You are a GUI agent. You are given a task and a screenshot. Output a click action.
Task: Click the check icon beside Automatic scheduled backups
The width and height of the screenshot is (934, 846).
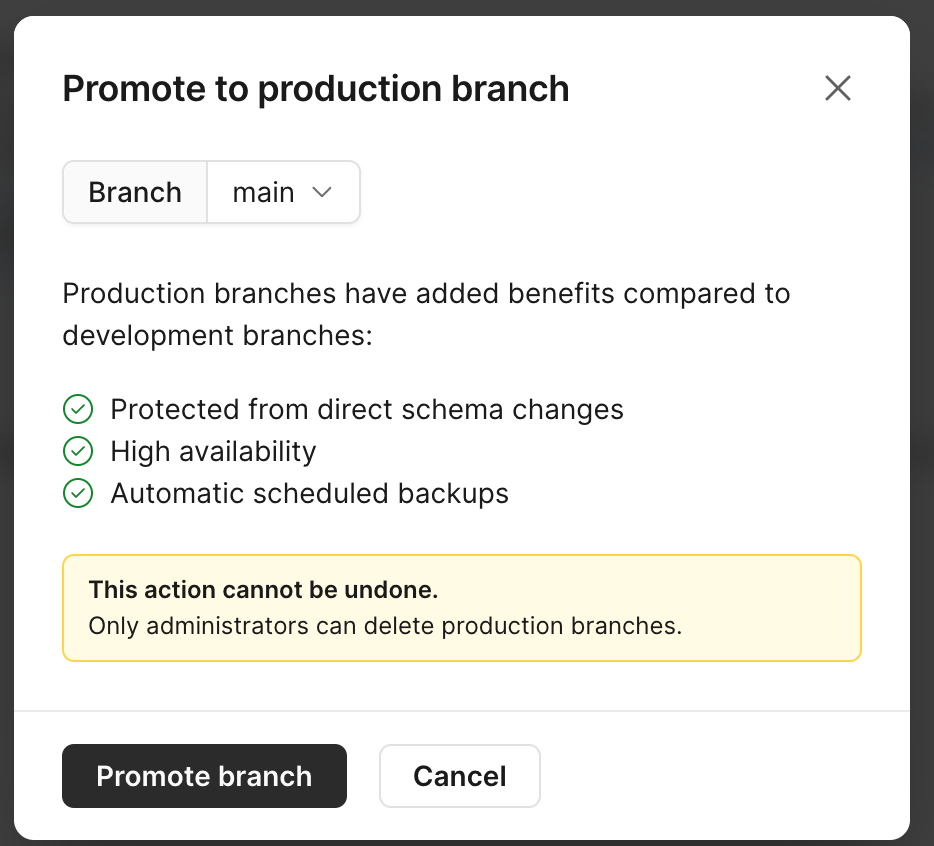(x=78, y=493)
